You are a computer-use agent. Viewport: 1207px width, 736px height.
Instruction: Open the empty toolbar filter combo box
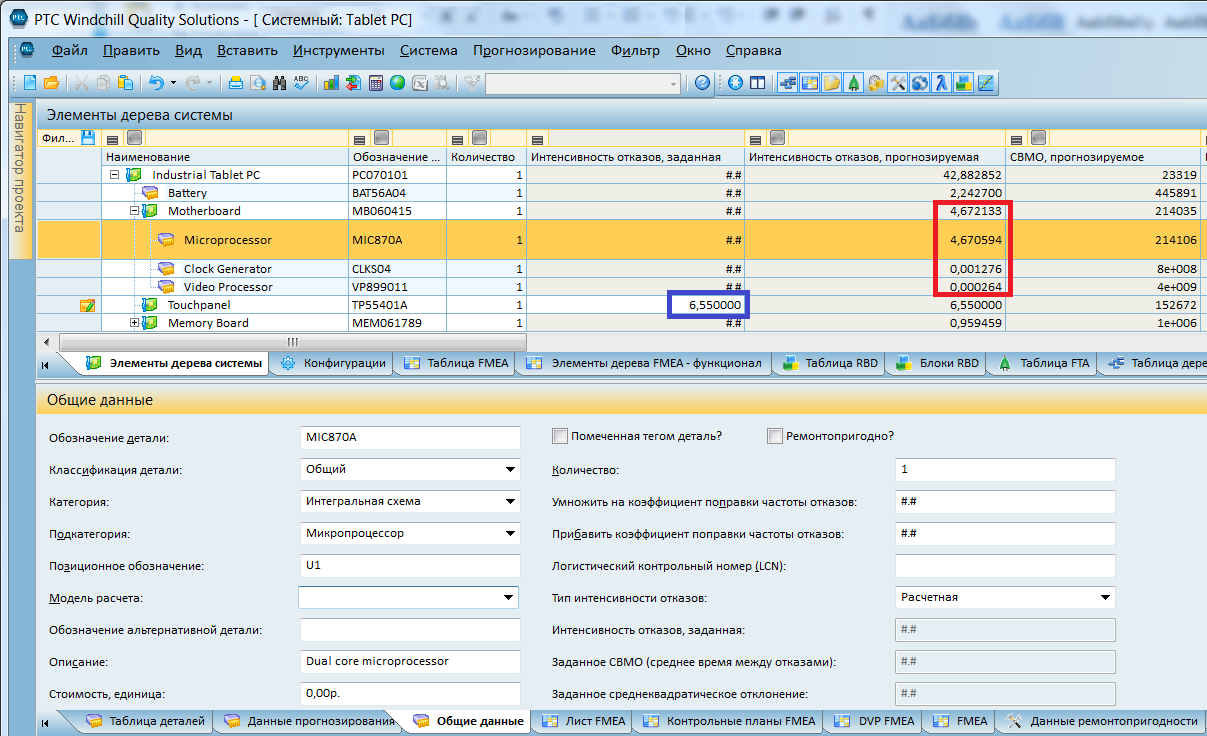pyautogui.click(x=583, y=83)
